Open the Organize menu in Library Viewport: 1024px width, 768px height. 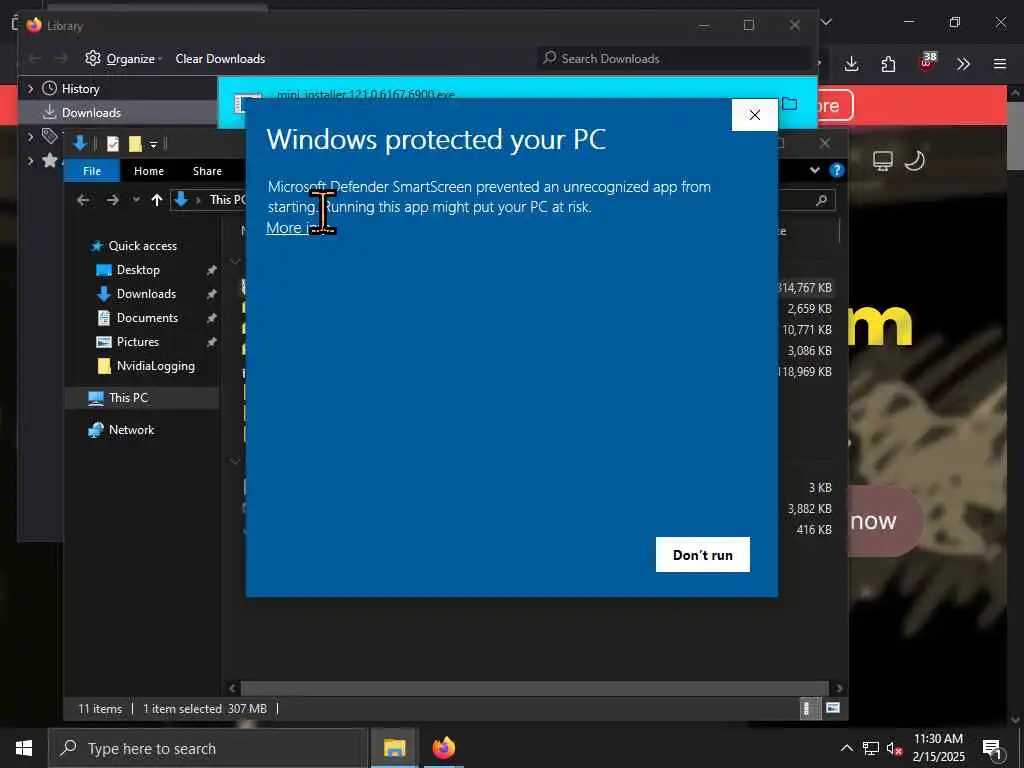(x=123, y=59)
